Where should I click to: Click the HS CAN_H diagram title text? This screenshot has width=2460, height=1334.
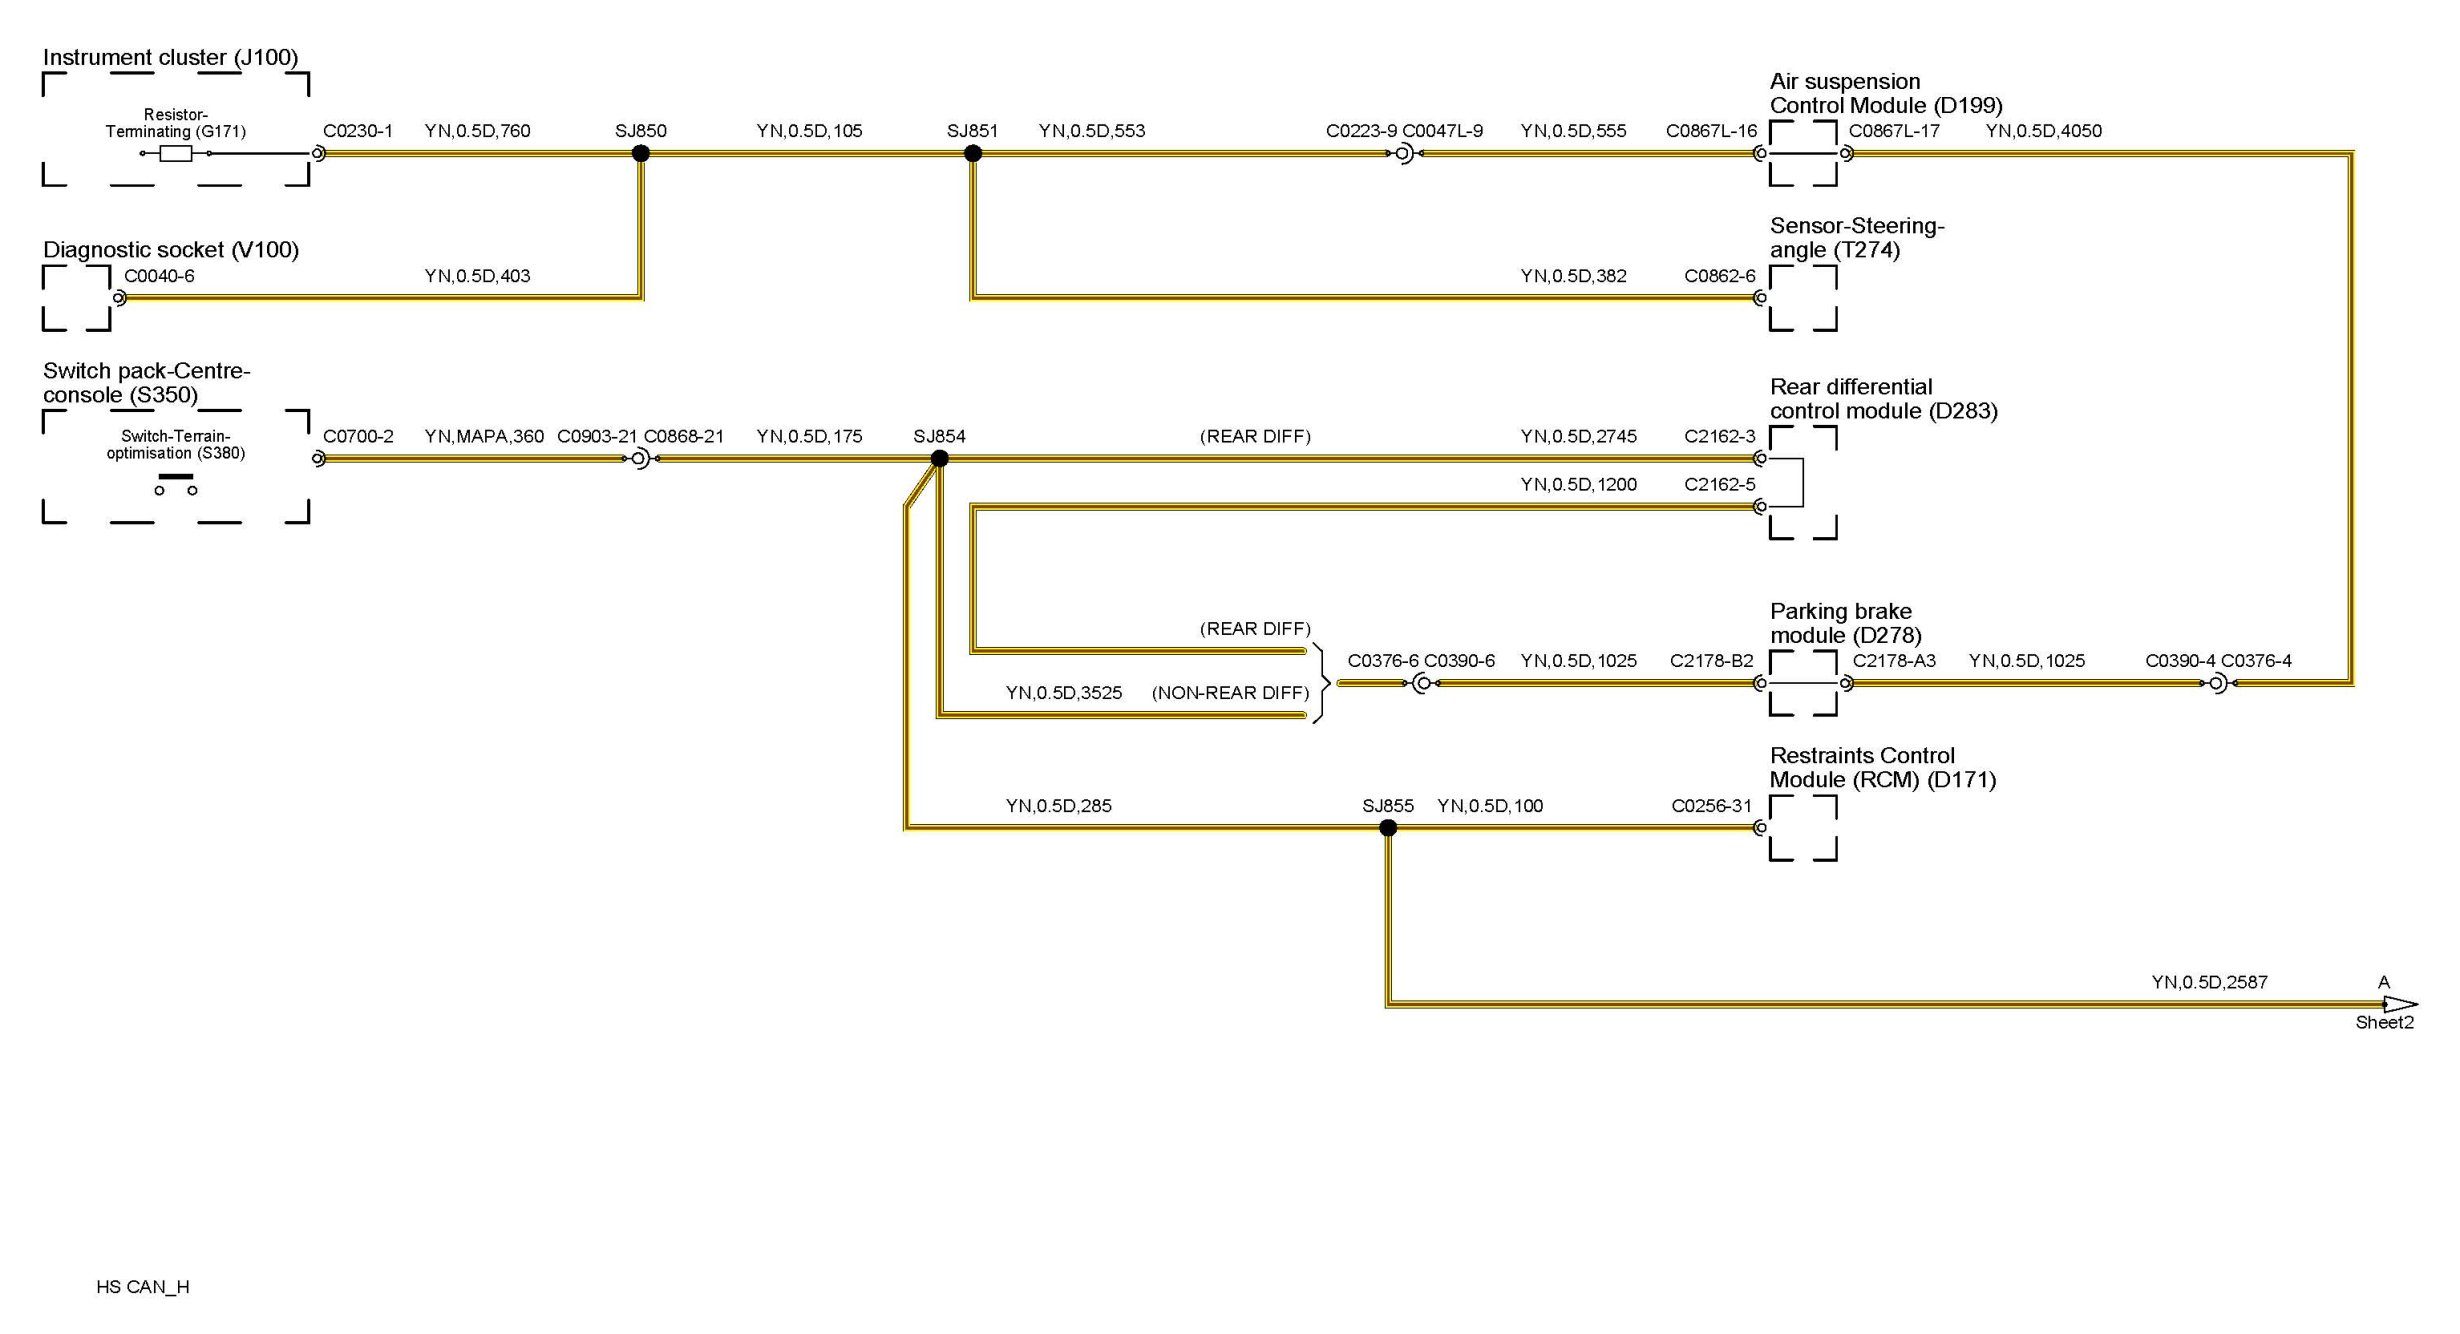(x=143, y=1287)
